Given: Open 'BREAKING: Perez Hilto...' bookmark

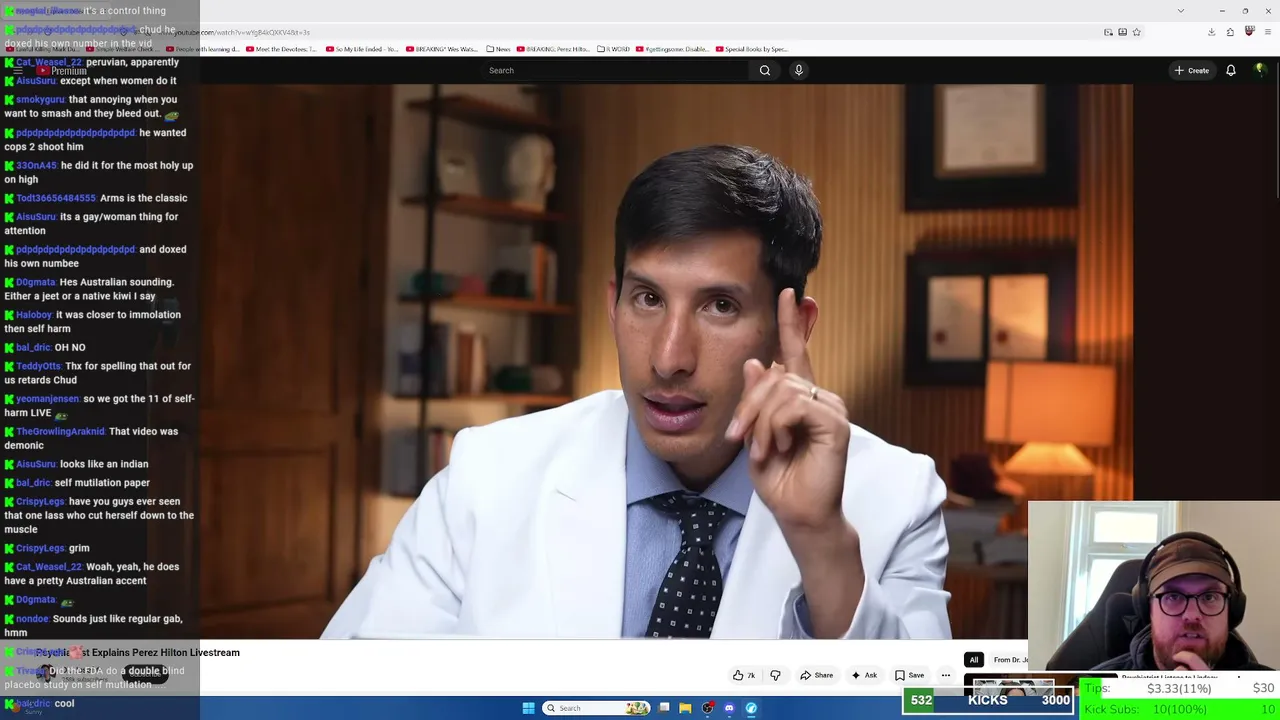Looking at the screenshot, I should (553, 49).
